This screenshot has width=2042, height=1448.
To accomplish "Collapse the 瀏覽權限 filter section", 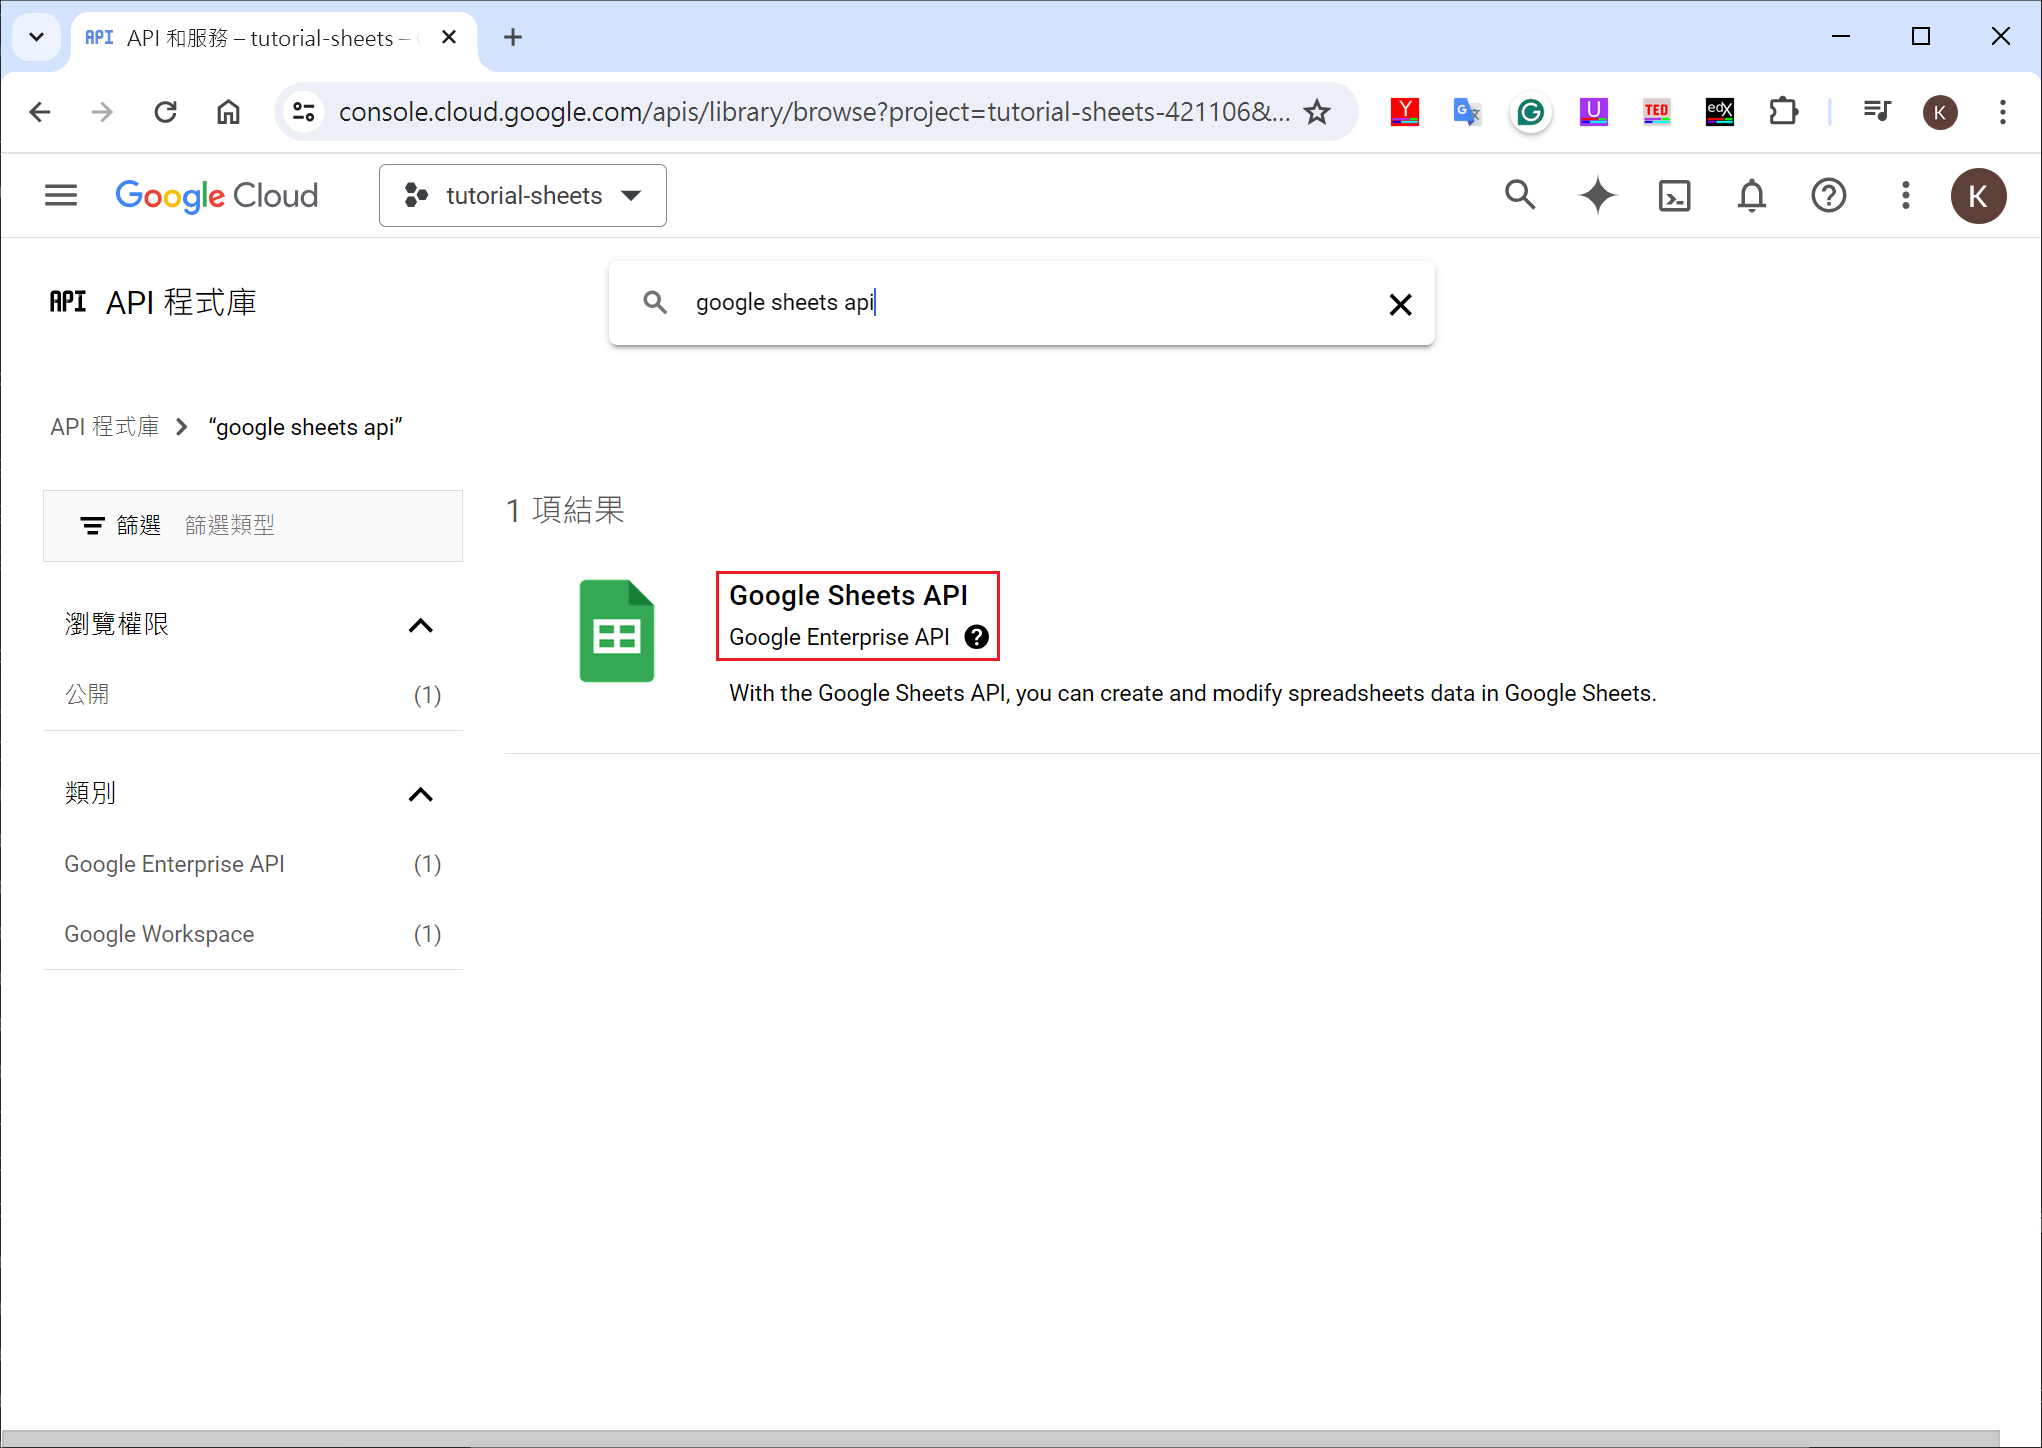I will [x=421, y=626].
